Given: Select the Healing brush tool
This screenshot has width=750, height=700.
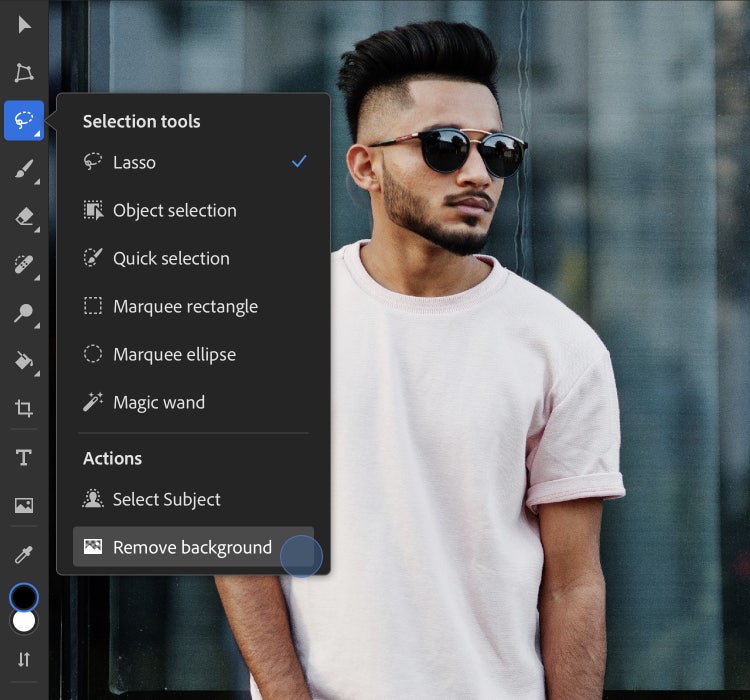Looking at the screenshot, I should pos(24,264).
